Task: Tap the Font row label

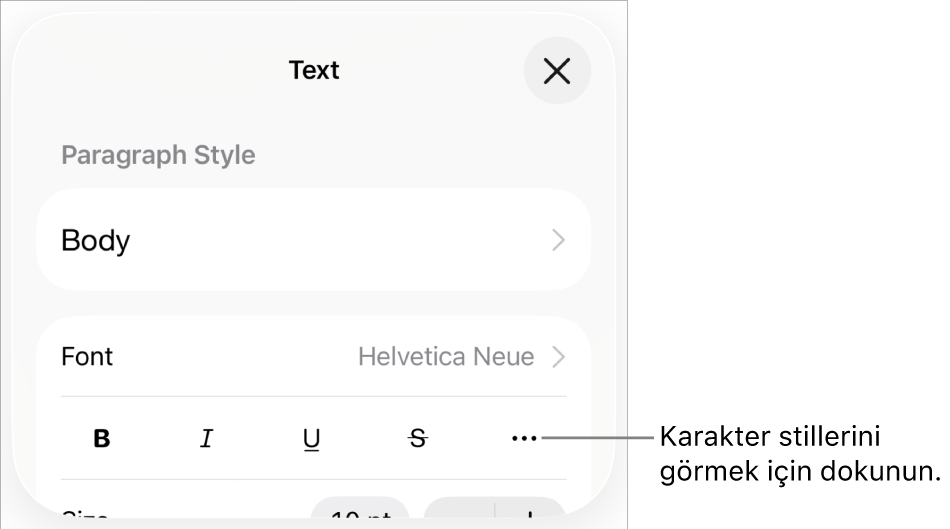Action: coord(88,357)
